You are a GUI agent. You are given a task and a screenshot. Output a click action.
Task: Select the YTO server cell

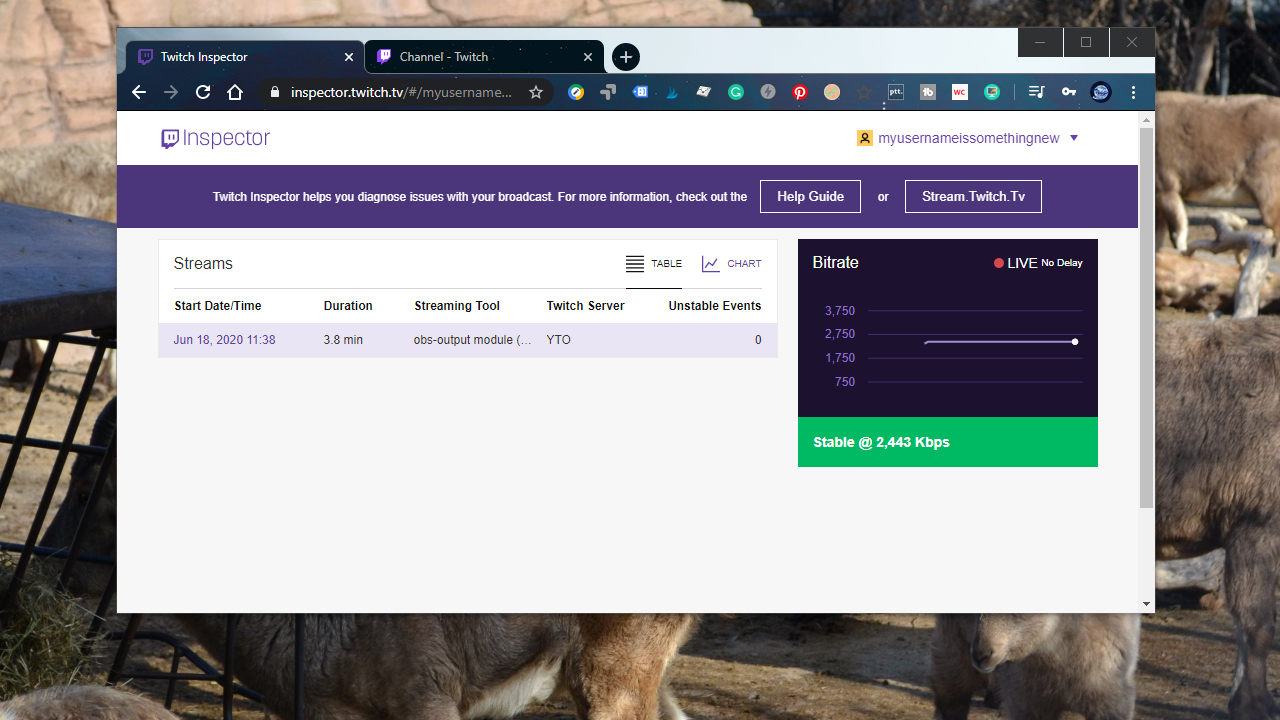559,340
